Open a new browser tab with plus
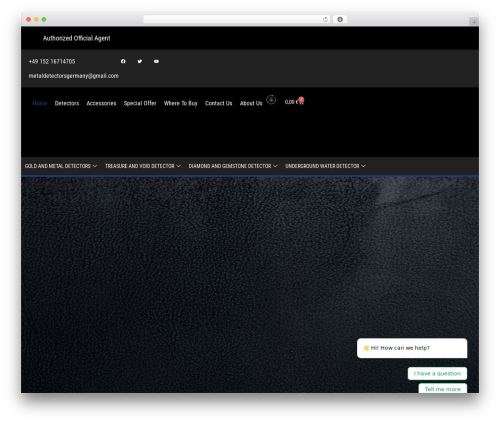Viewport: 500px width, 423px height. (474, 22)
